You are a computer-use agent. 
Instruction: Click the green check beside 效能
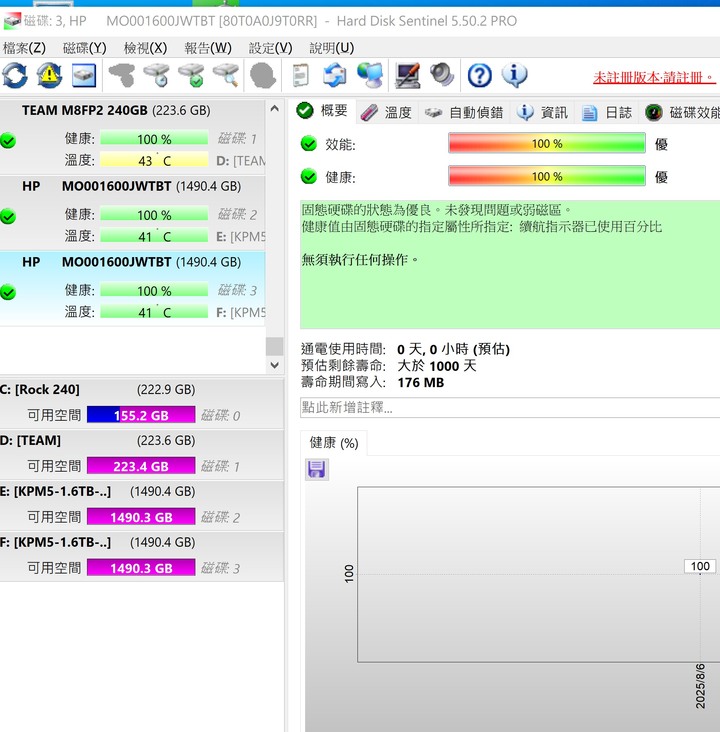point(309,144)
